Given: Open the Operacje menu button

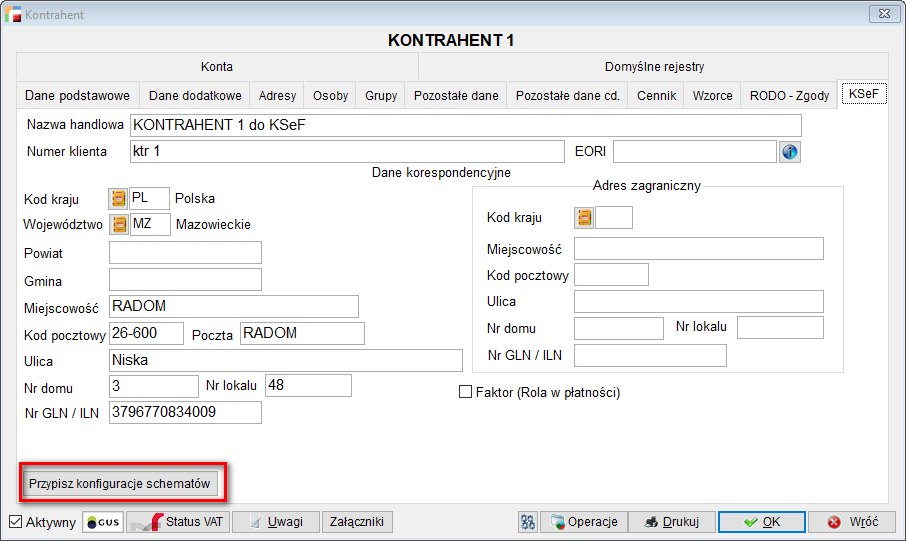Looking at the screenshot, I should point(586,522).
